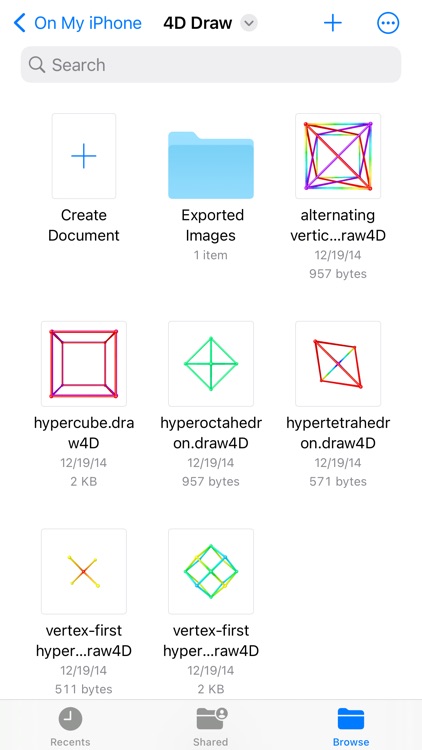Open the 511 bytes vertex-first file
This screenshot has width=422, height=750.
pos(84,571)
